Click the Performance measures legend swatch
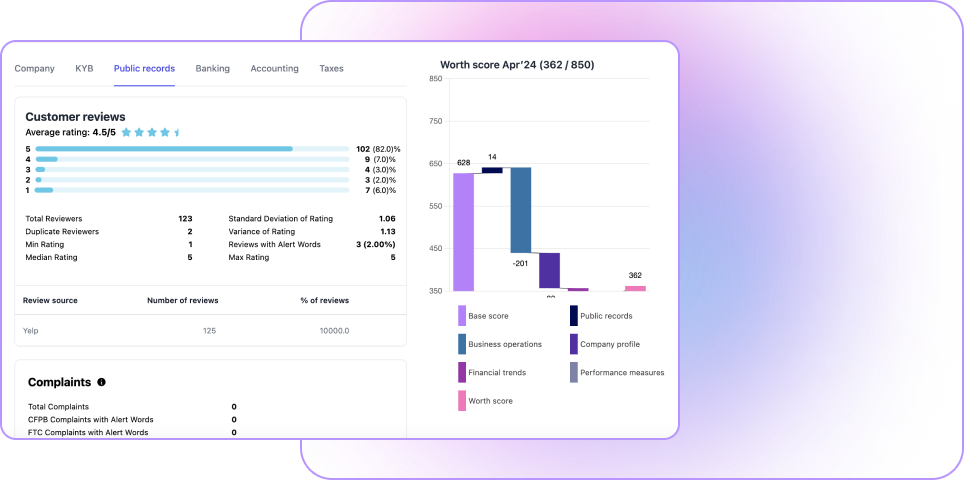This screenshot has height=480, width=964. pos(574,372)
